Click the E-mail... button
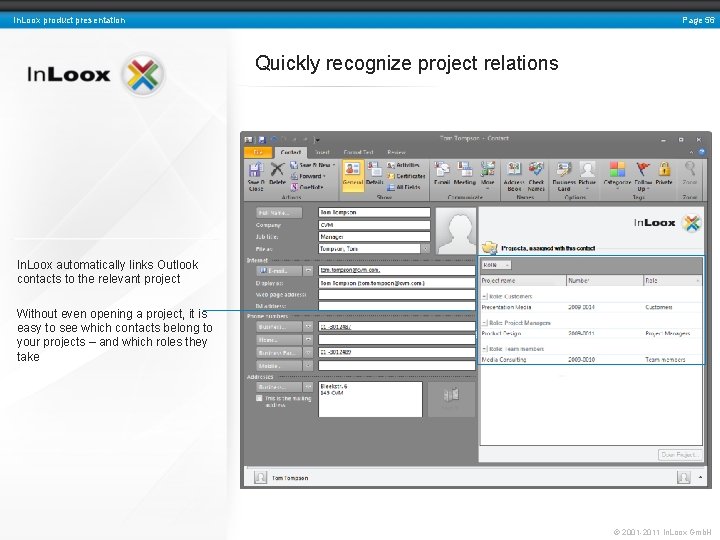 pos(279,271)
